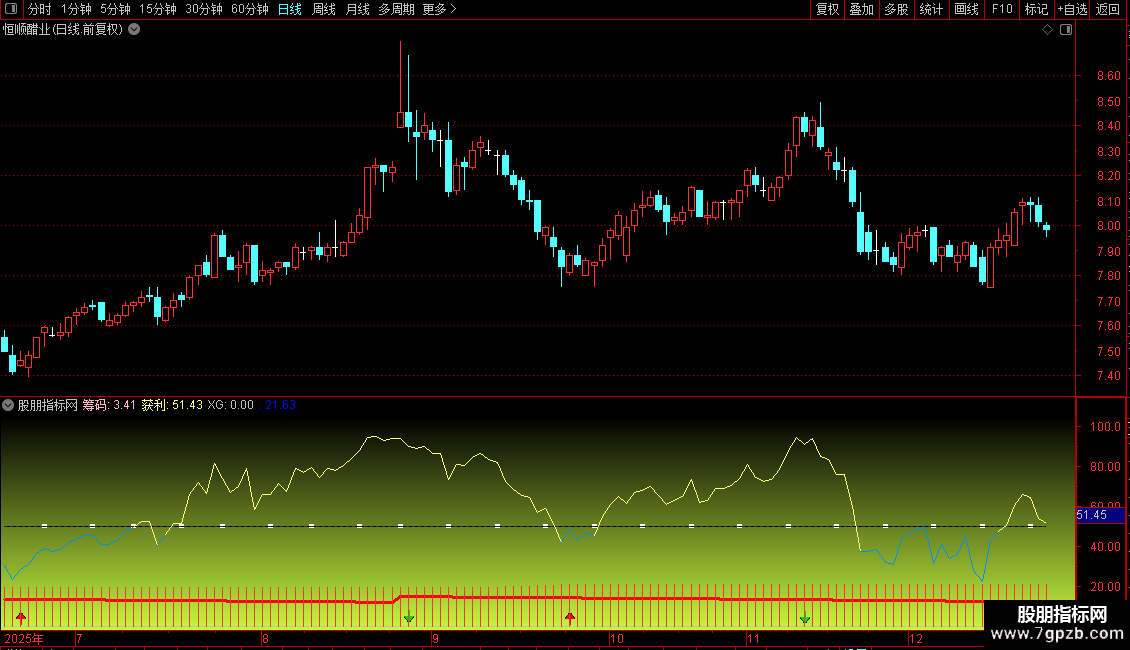Open the 画线 drawing tools
Image resolution: width=1130 pixels, height=650 pixels.
966,9
